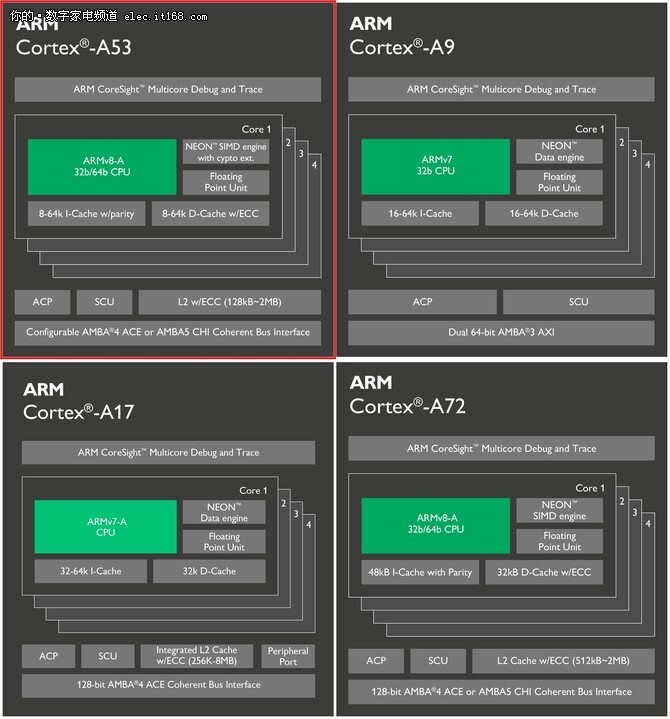This screenshot has width=670, height=719.
Task: Click the green ARMv8-A 32b/64b CPU block in Cortex-A72
Action: pos(436,526)
